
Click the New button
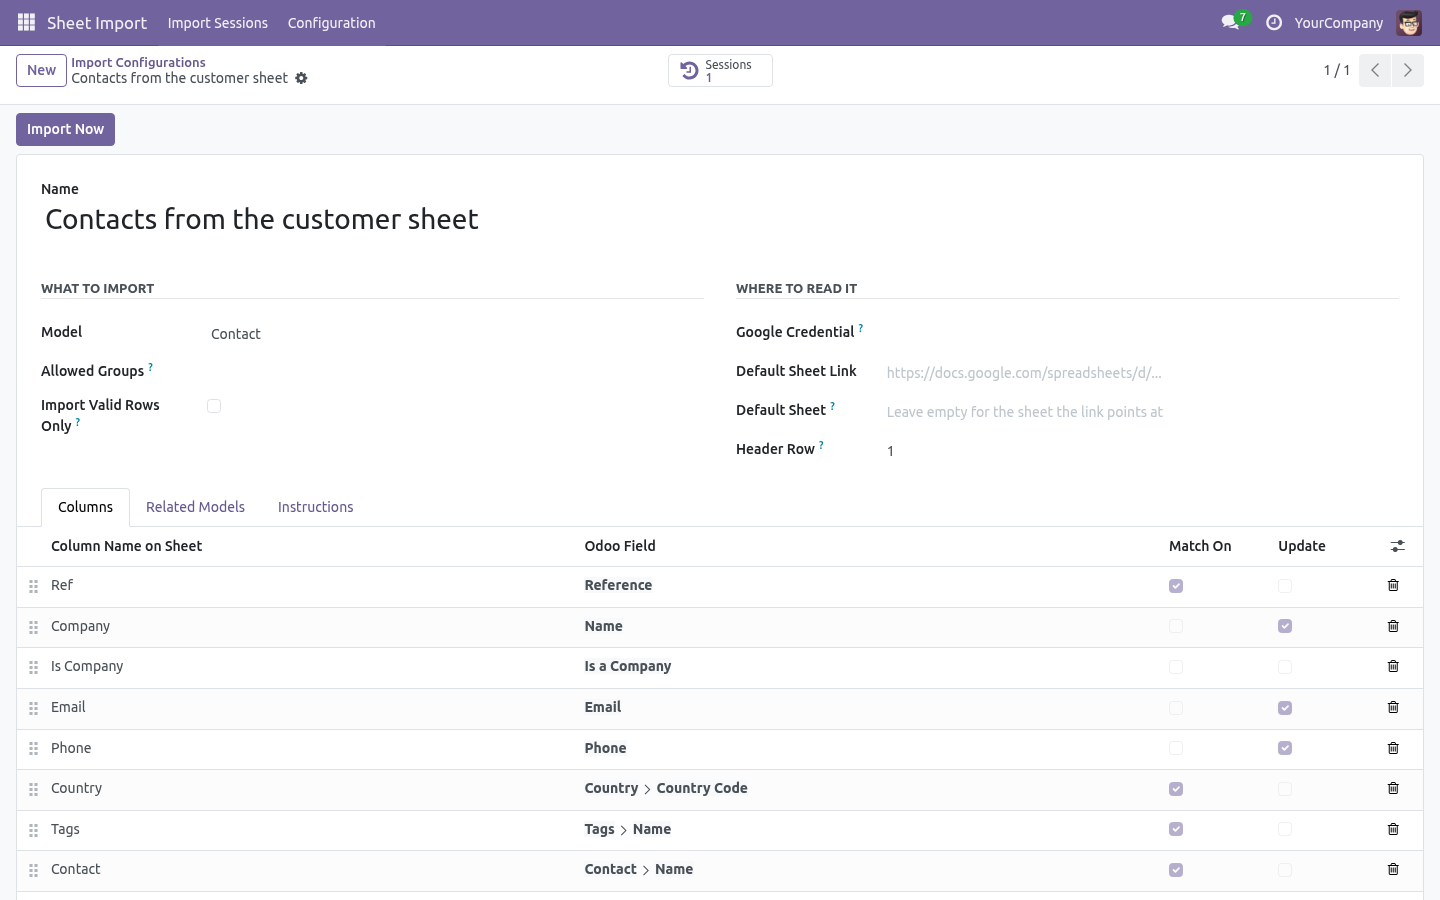pos(41,70)
